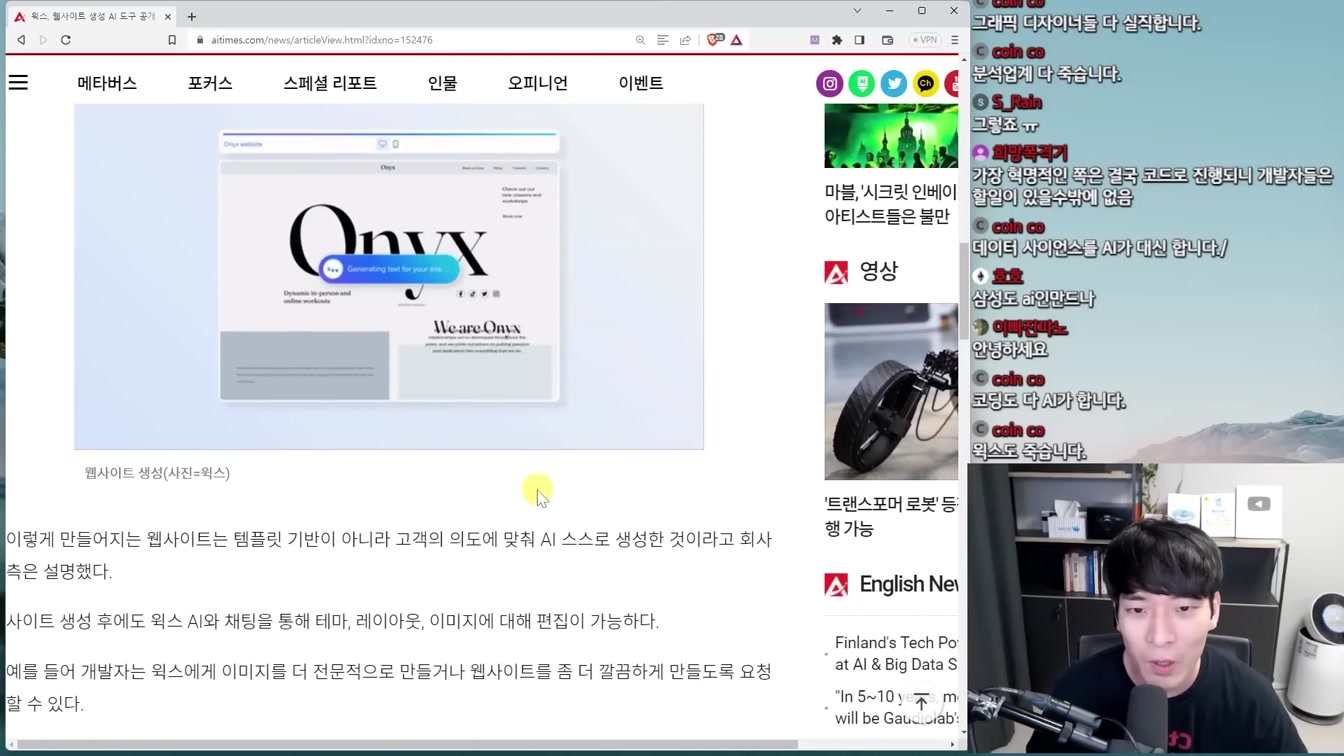Click the Onyx website generation image

389,276
